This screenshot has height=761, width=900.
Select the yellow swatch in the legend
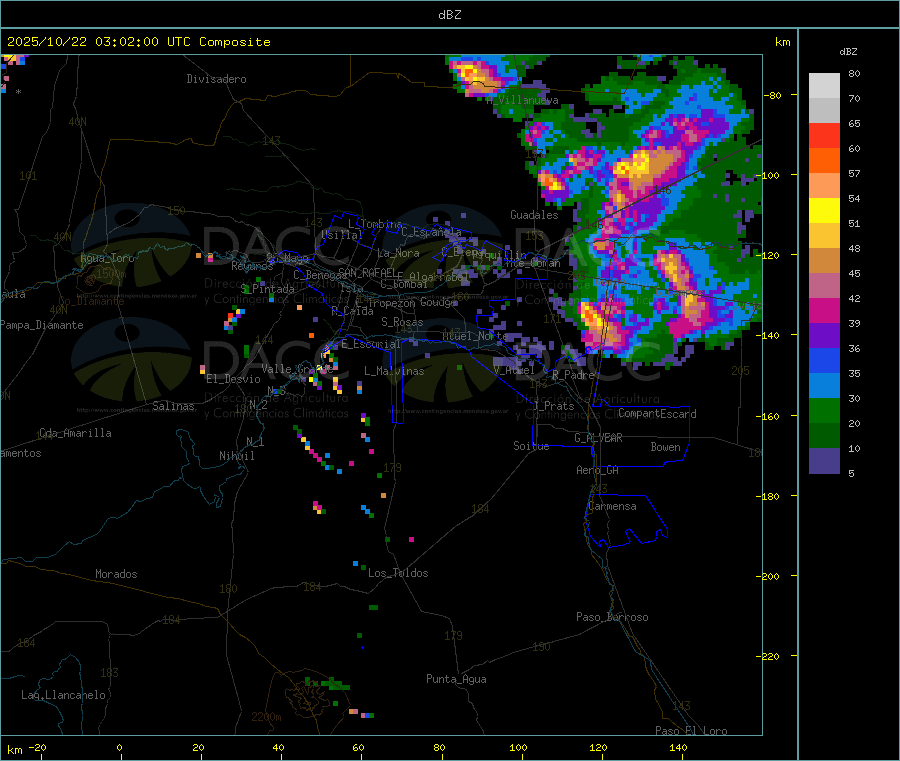[824, 211]
